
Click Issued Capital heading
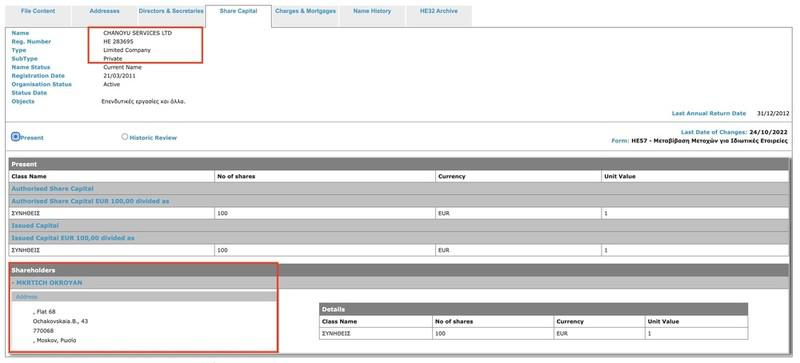point(35,226)
